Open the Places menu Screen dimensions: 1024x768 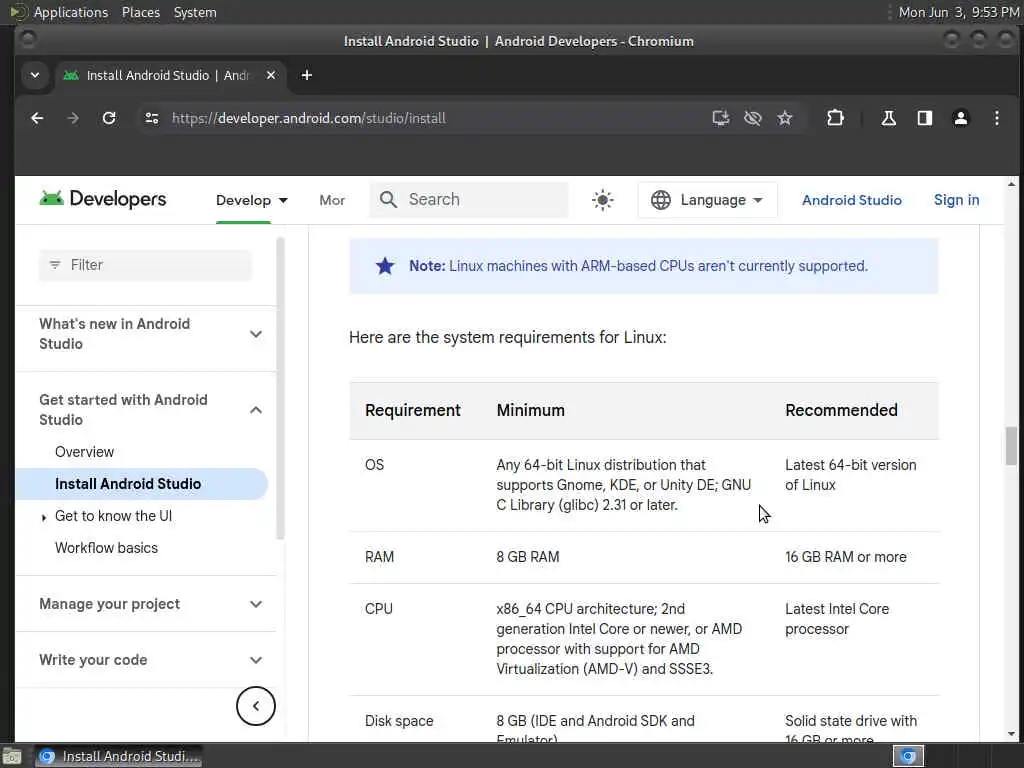[x=141, y=12]
